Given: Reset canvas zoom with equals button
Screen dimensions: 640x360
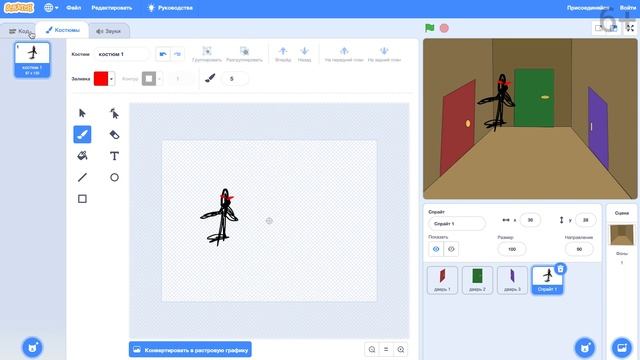Looking at the screenshot, I should click(386, 349).
